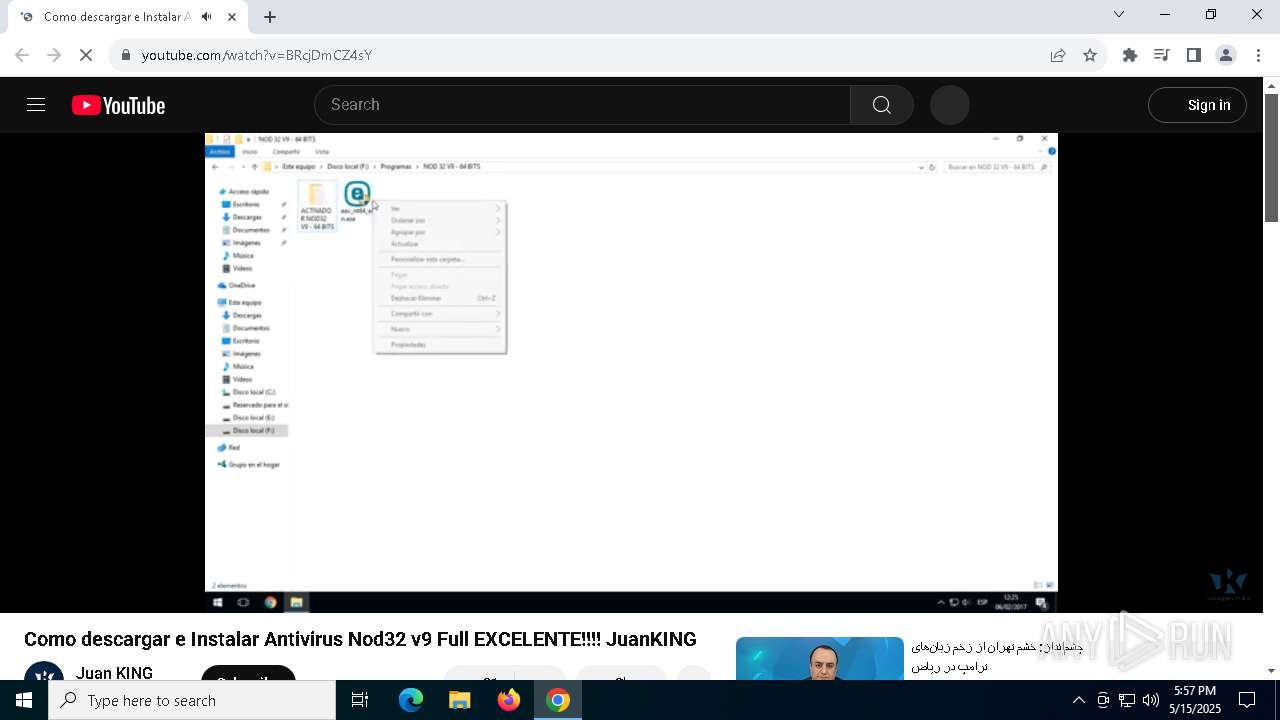This screenshot has height=720, width=1280.
Task: Go back in Chrome navigation
Action: pyautogui.click(x=22, y=55)
